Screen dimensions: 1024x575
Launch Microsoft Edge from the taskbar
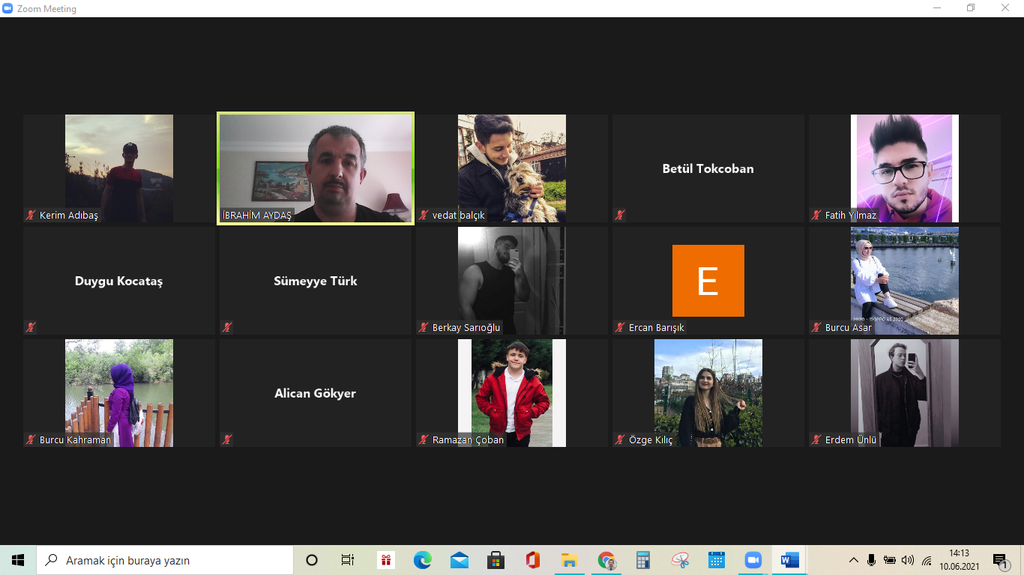tap(422, 560)
